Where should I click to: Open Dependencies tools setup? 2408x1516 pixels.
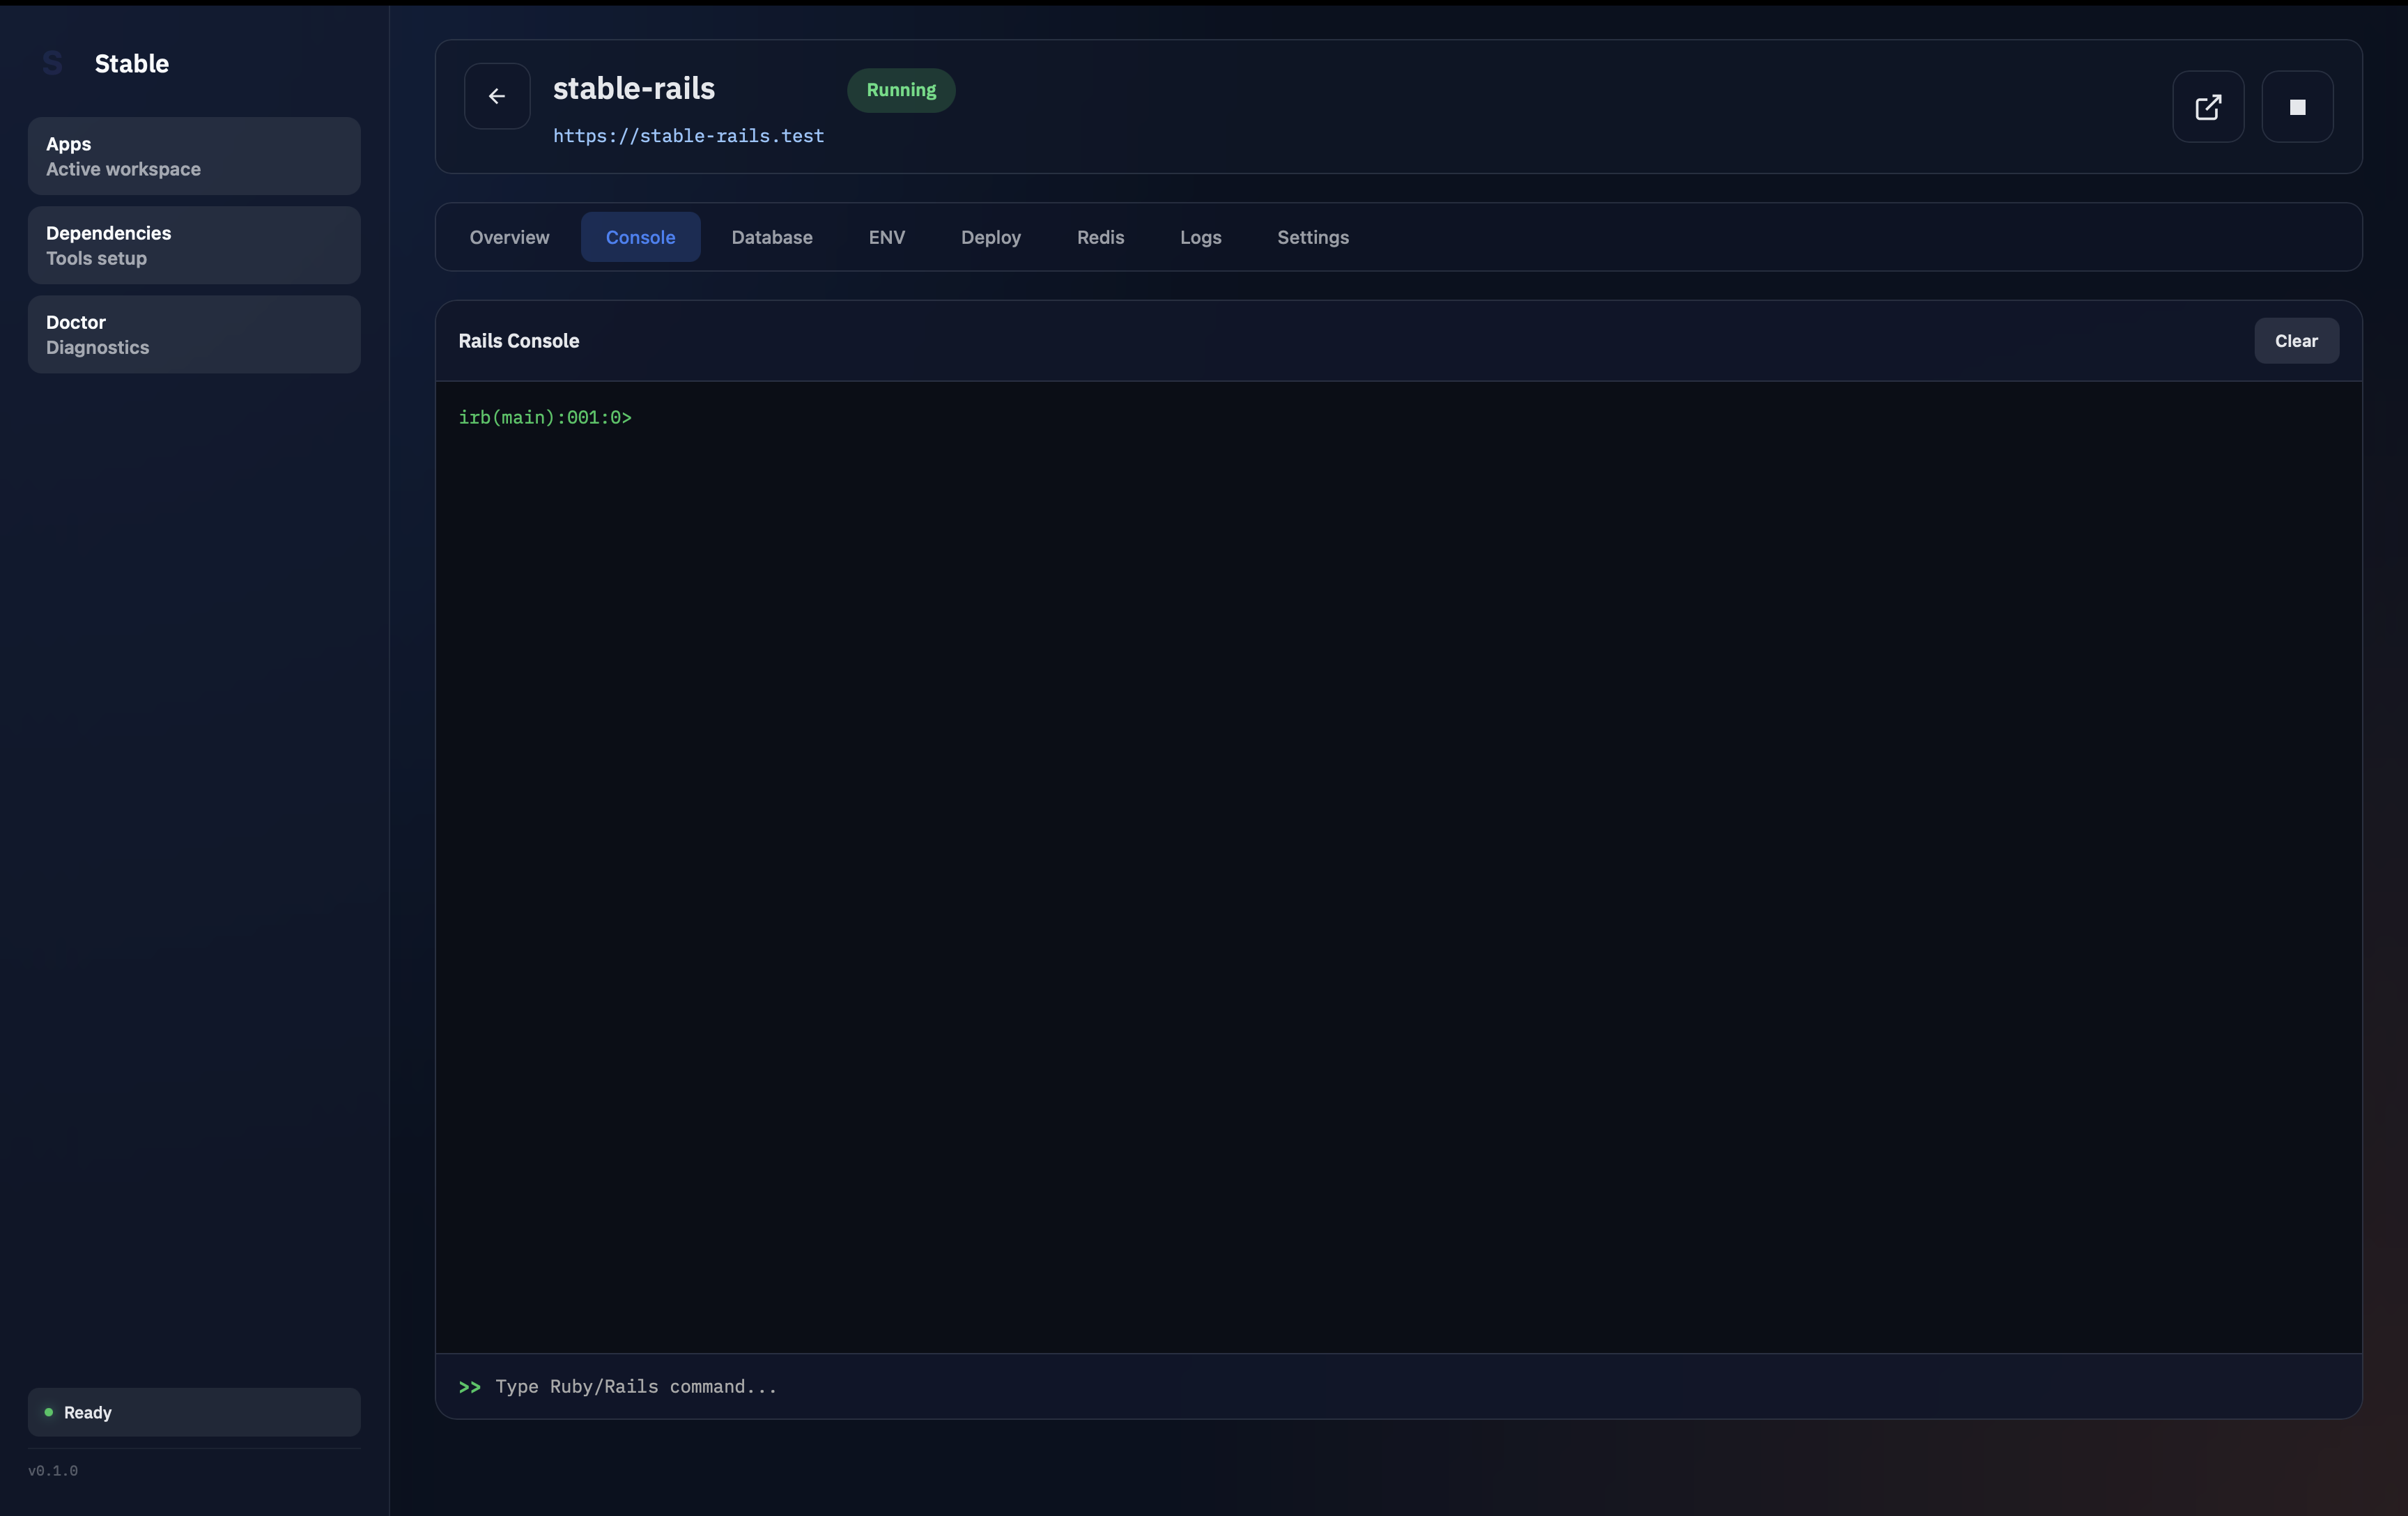[194, 245]
